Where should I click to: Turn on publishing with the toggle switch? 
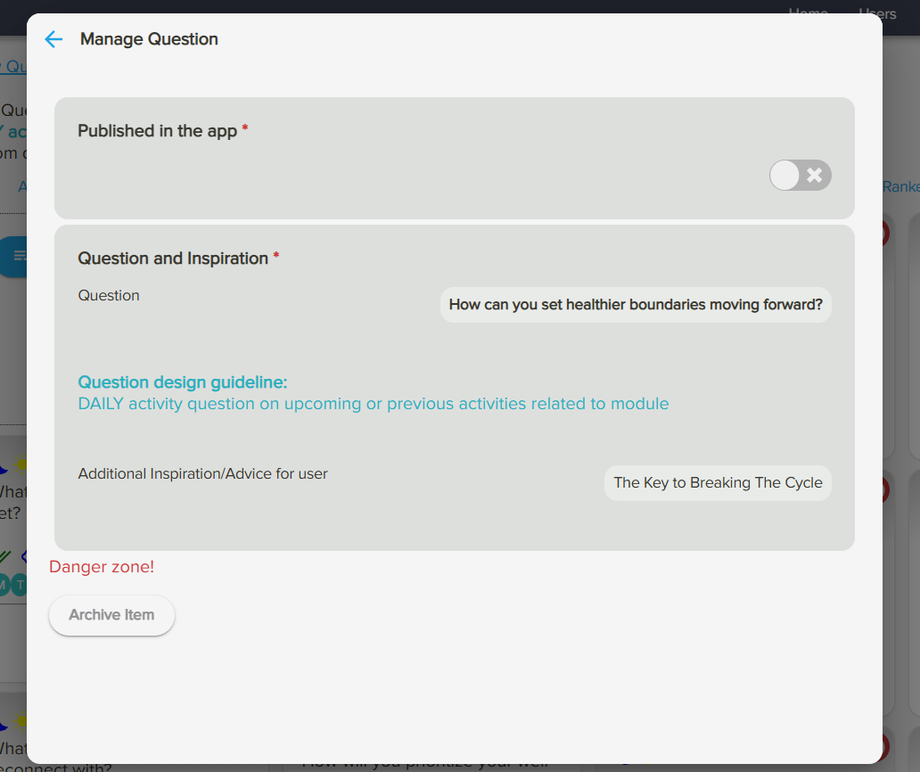[800, 175]
